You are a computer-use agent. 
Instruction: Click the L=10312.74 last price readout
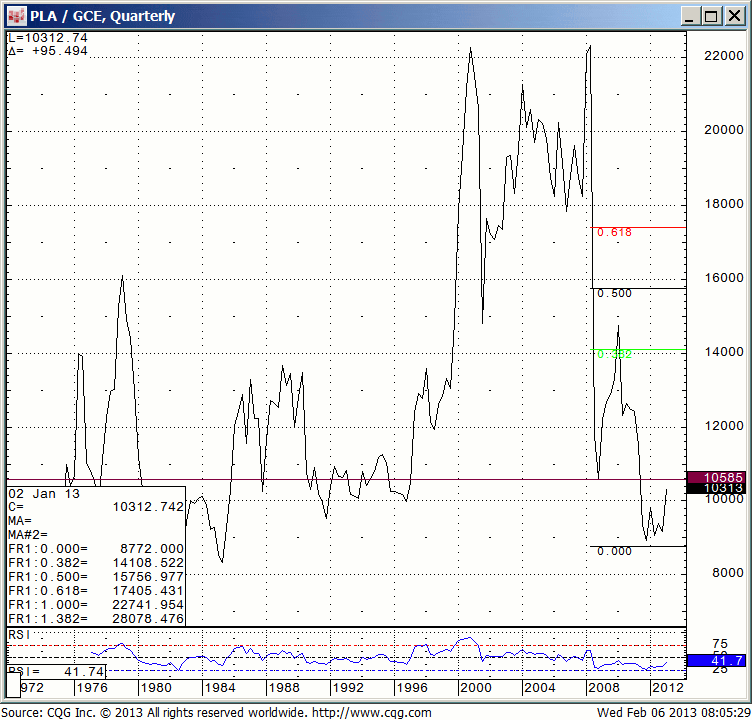coord(47,38)
